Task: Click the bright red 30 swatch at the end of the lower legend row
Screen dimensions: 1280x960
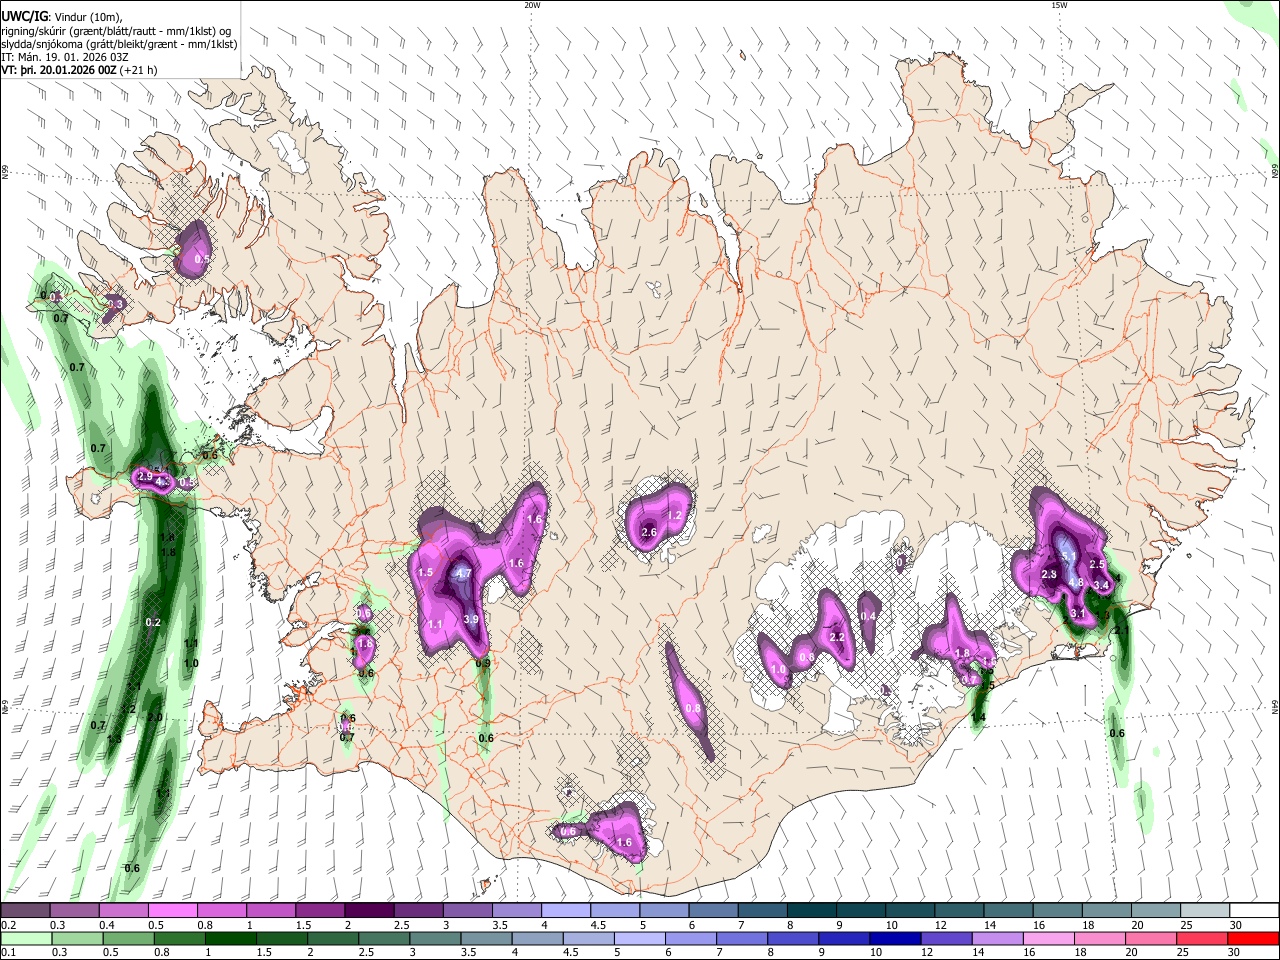Action: (1253, 938)
